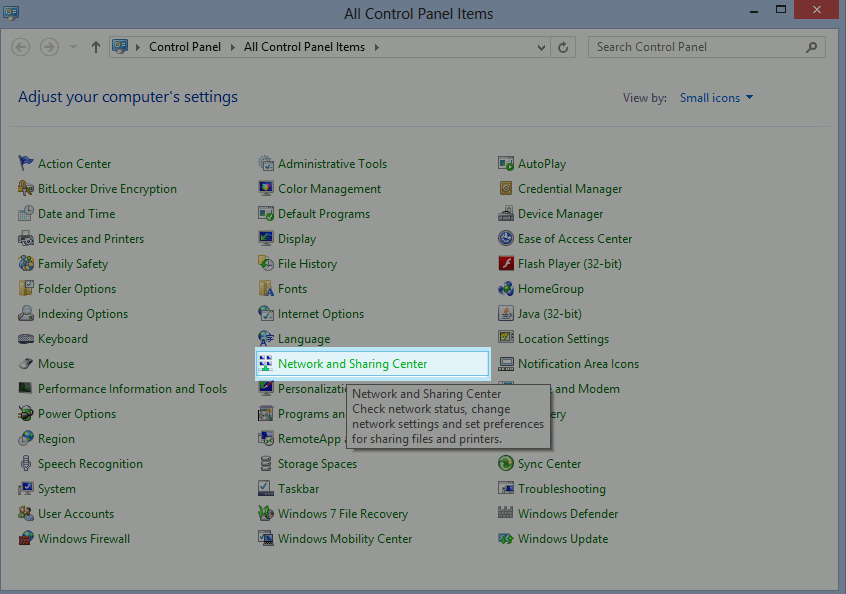Click the Java (32-bit) icon
The image size is (846, 594).
tap(507, 314)
